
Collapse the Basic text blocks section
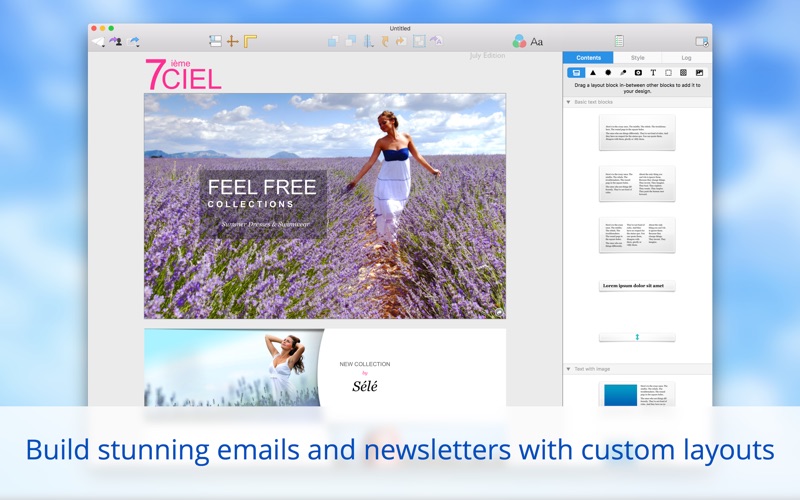pyautogui.click(x=568, y=102)
